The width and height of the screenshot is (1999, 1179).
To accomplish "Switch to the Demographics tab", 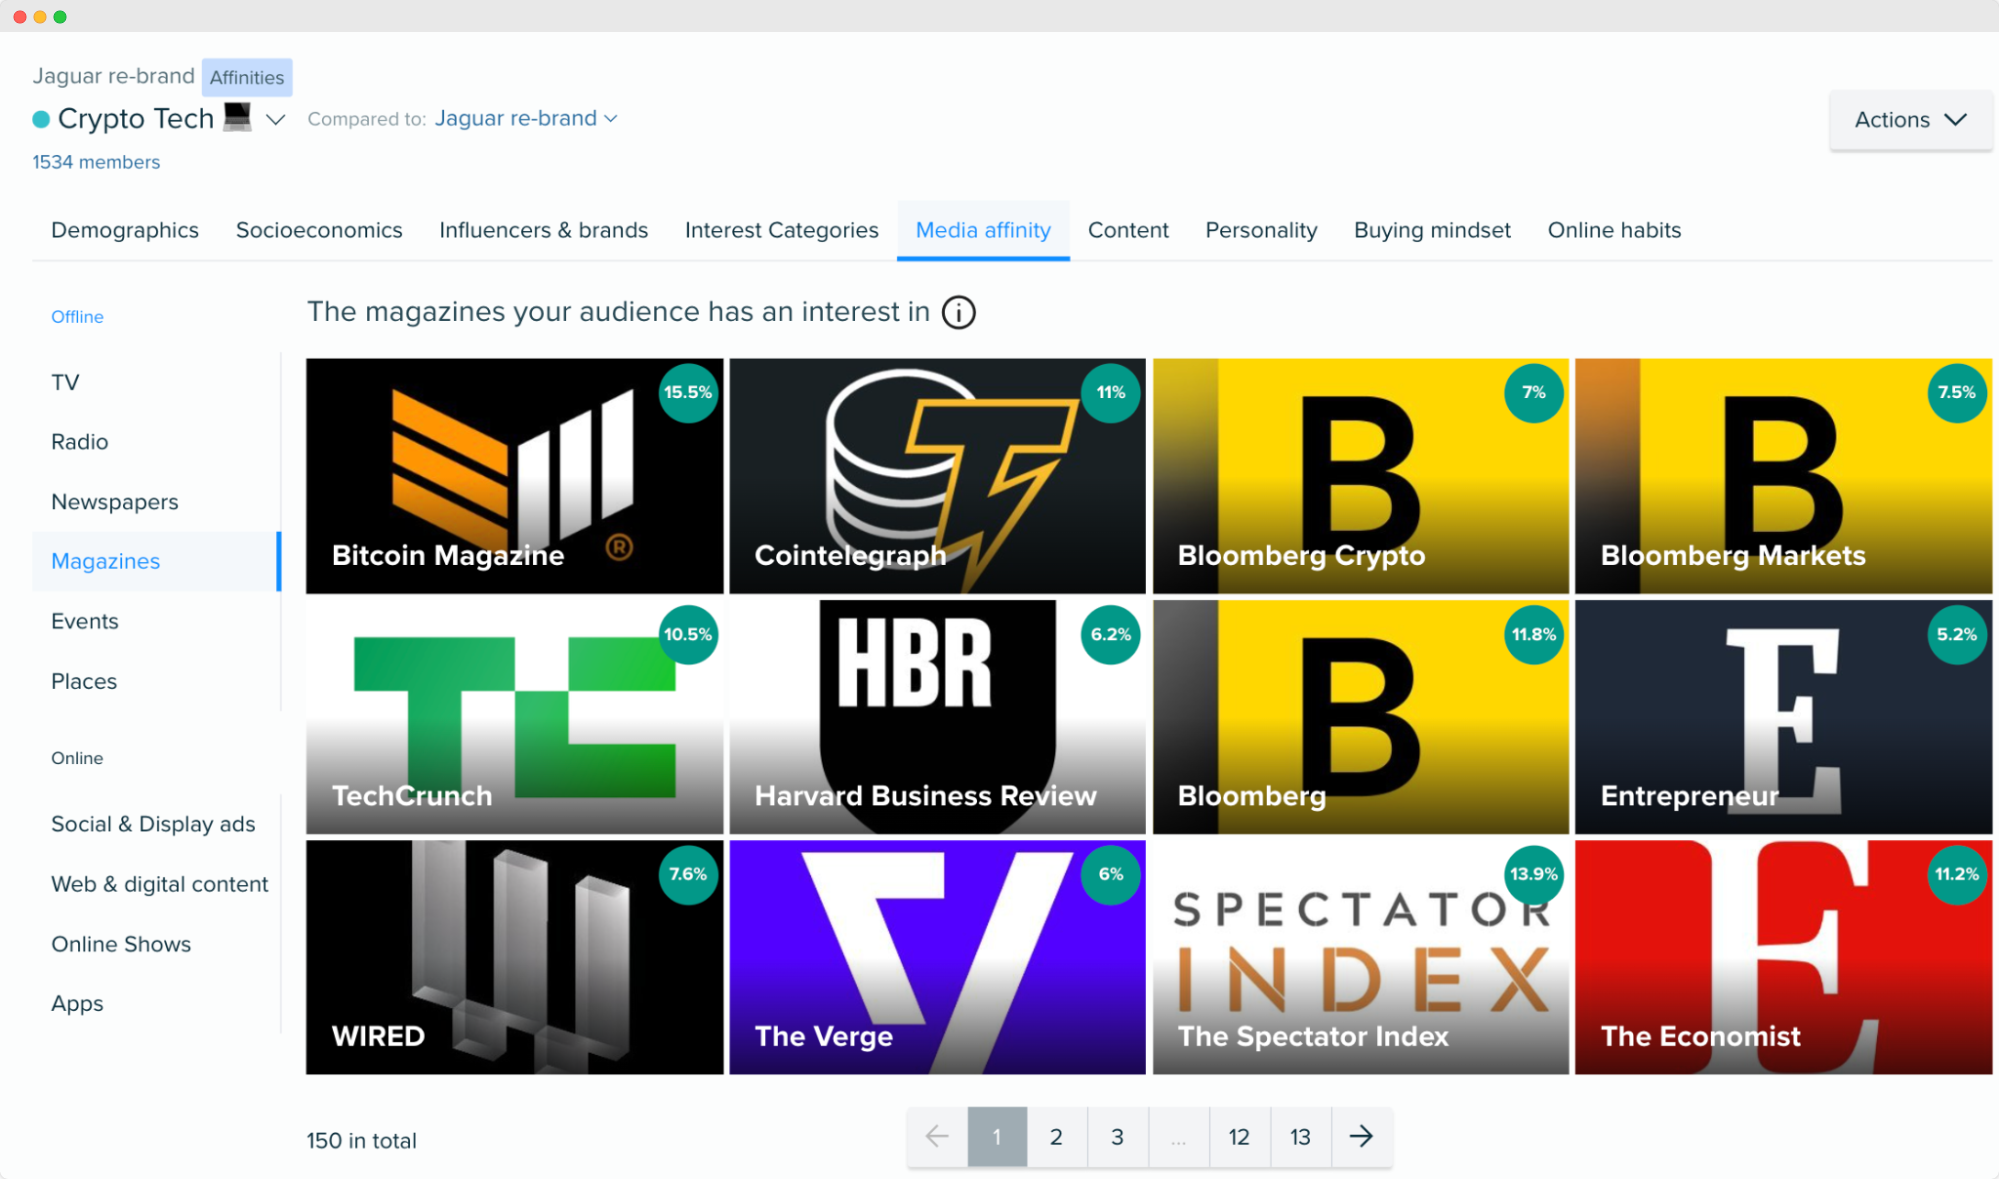I will coord(125,229).
